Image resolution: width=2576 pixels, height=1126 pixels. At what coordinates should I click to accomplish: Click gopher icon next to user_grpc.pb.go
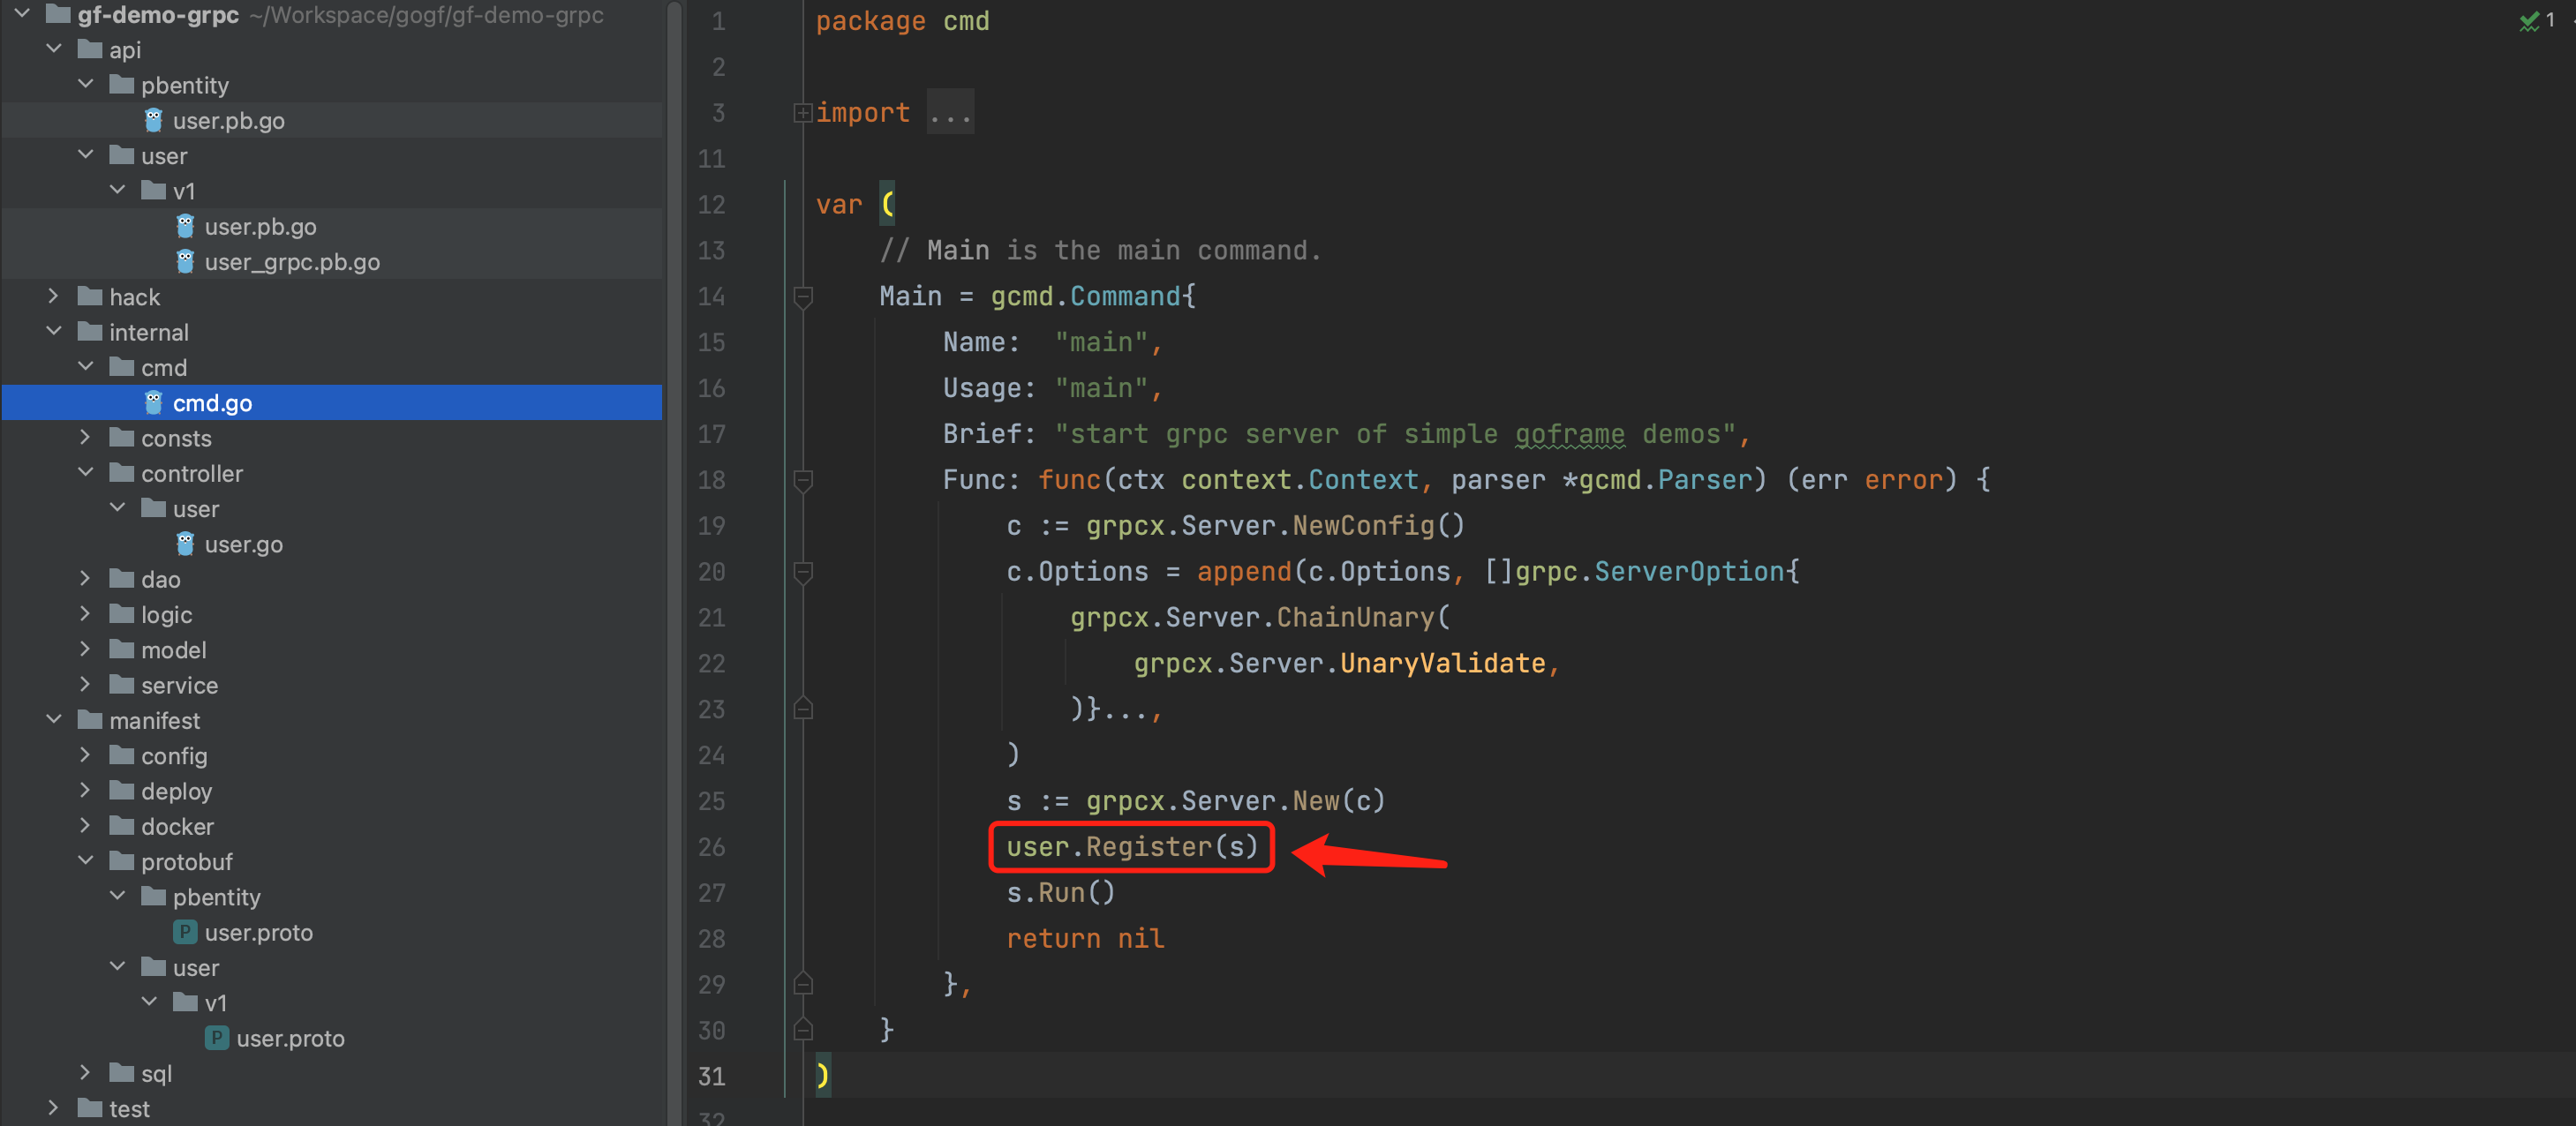[x=185, y=262]
